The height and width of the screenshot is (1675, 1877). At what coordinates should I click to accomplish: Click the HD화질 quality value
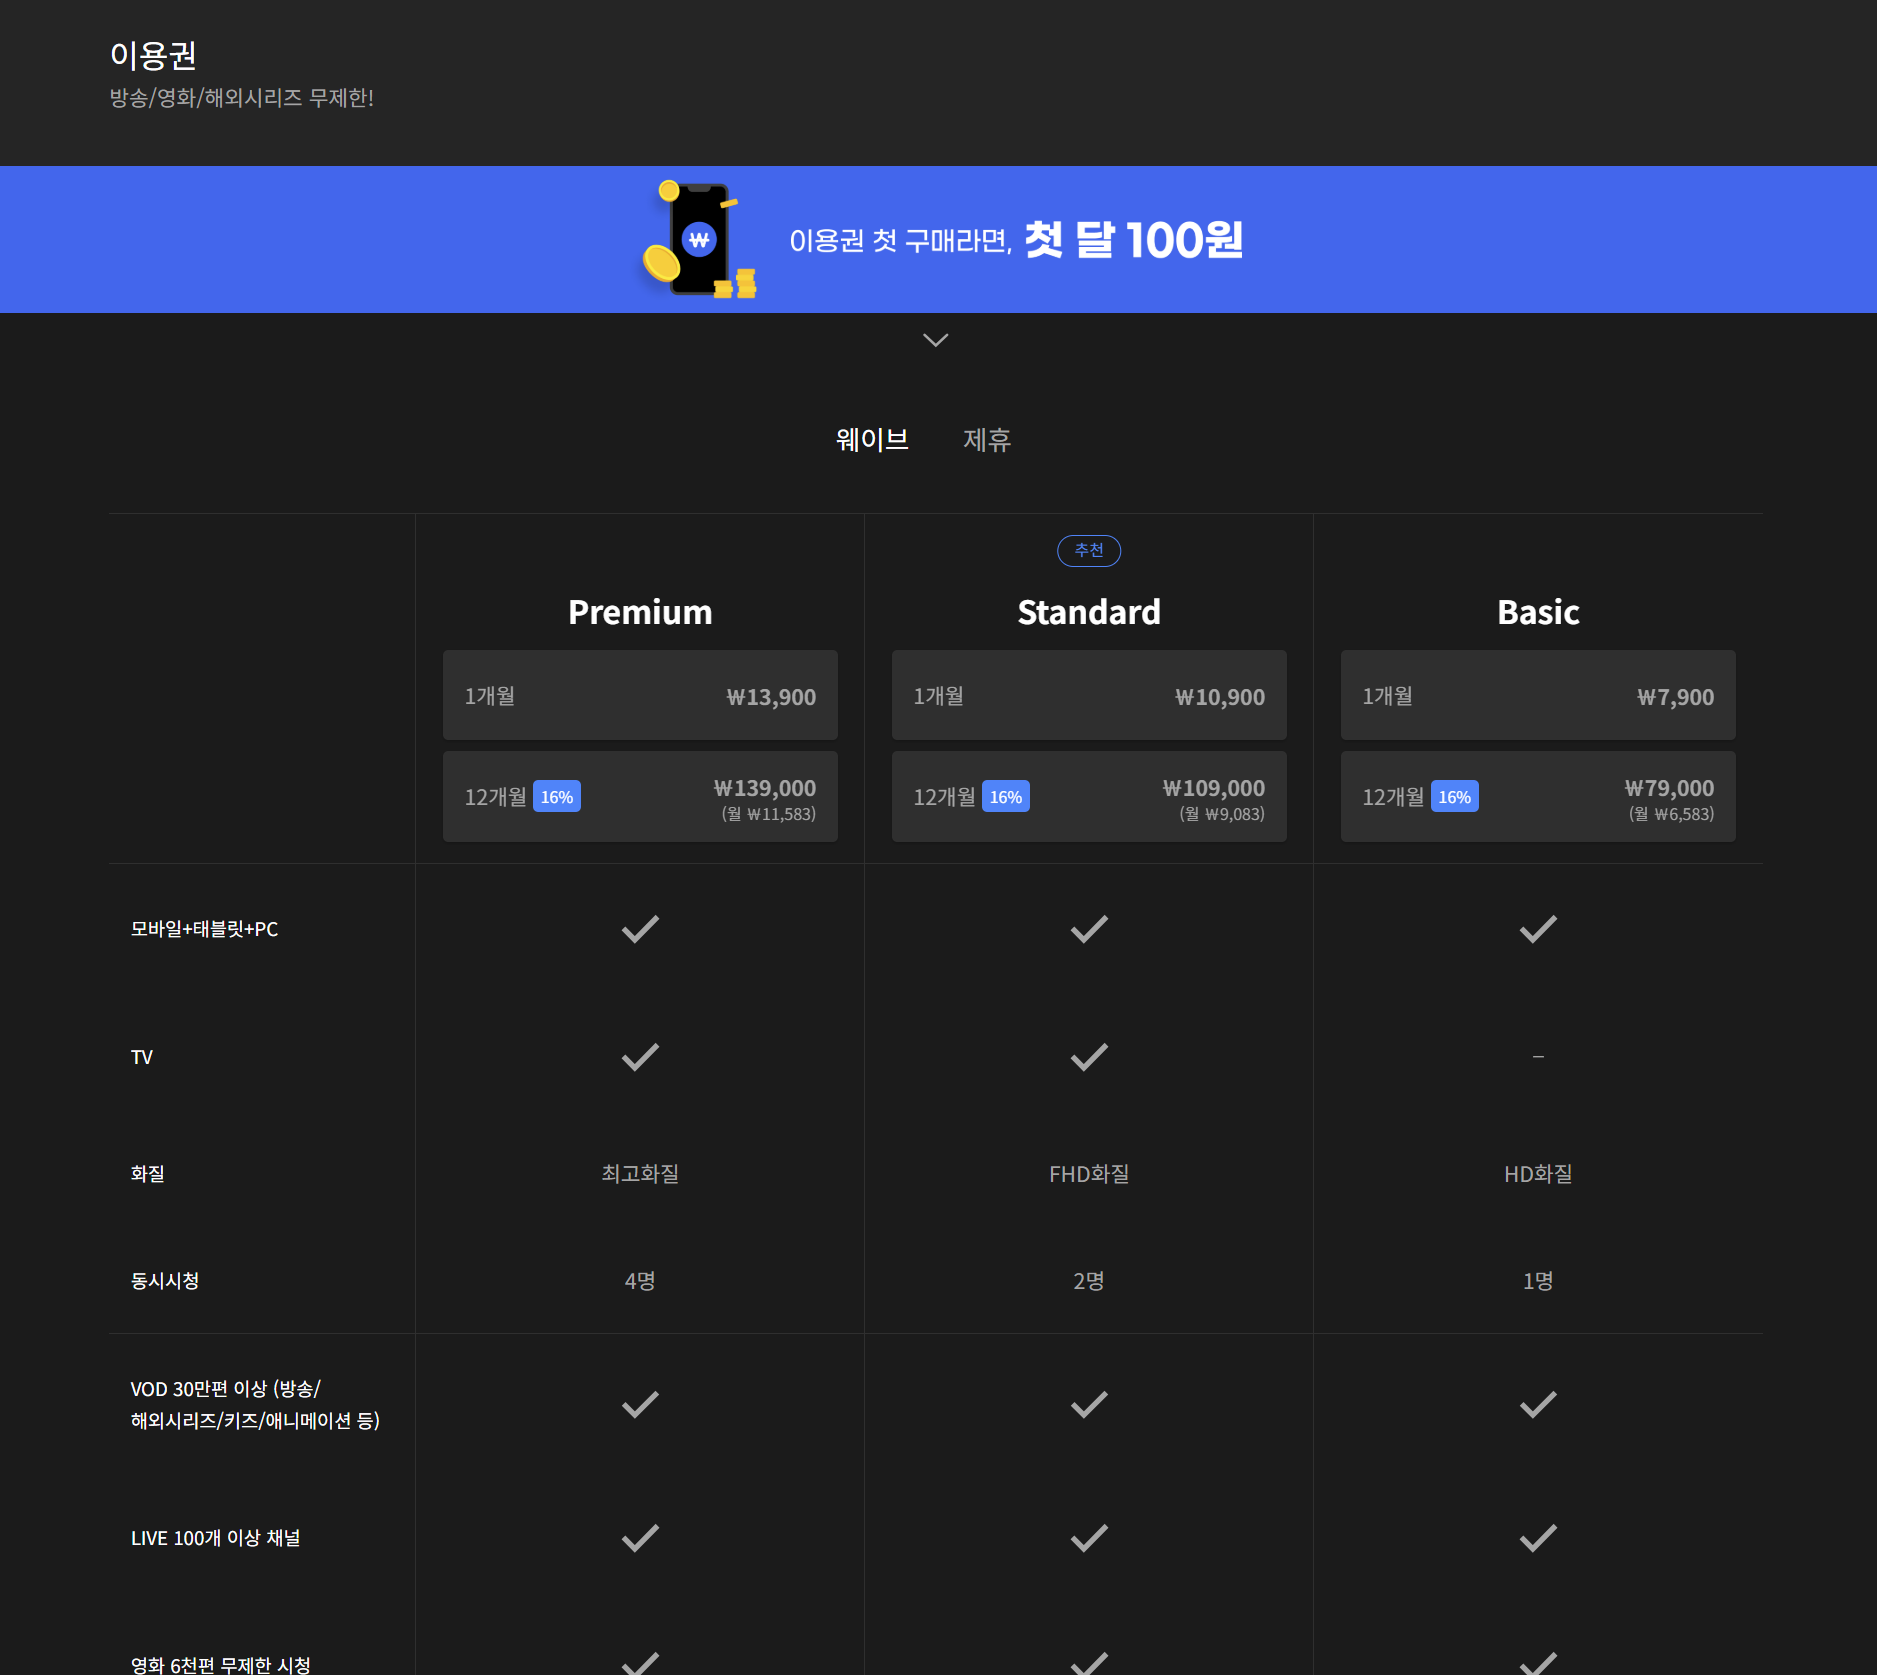1538,1174
